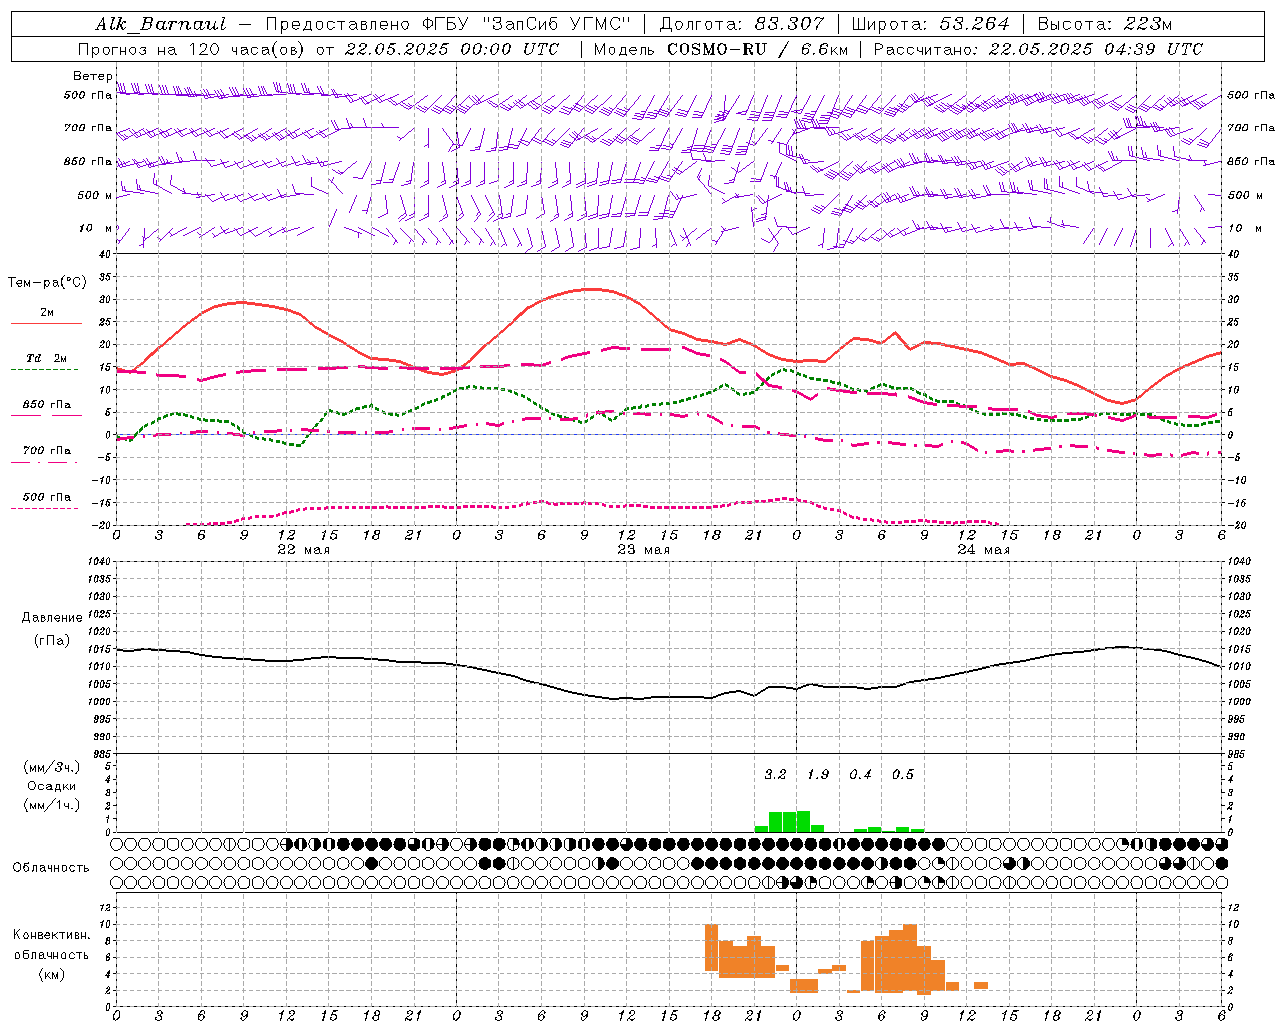Click the 'Td 2м' dew point legend label
The image size is (1280, 1024).
coord(46,358)
